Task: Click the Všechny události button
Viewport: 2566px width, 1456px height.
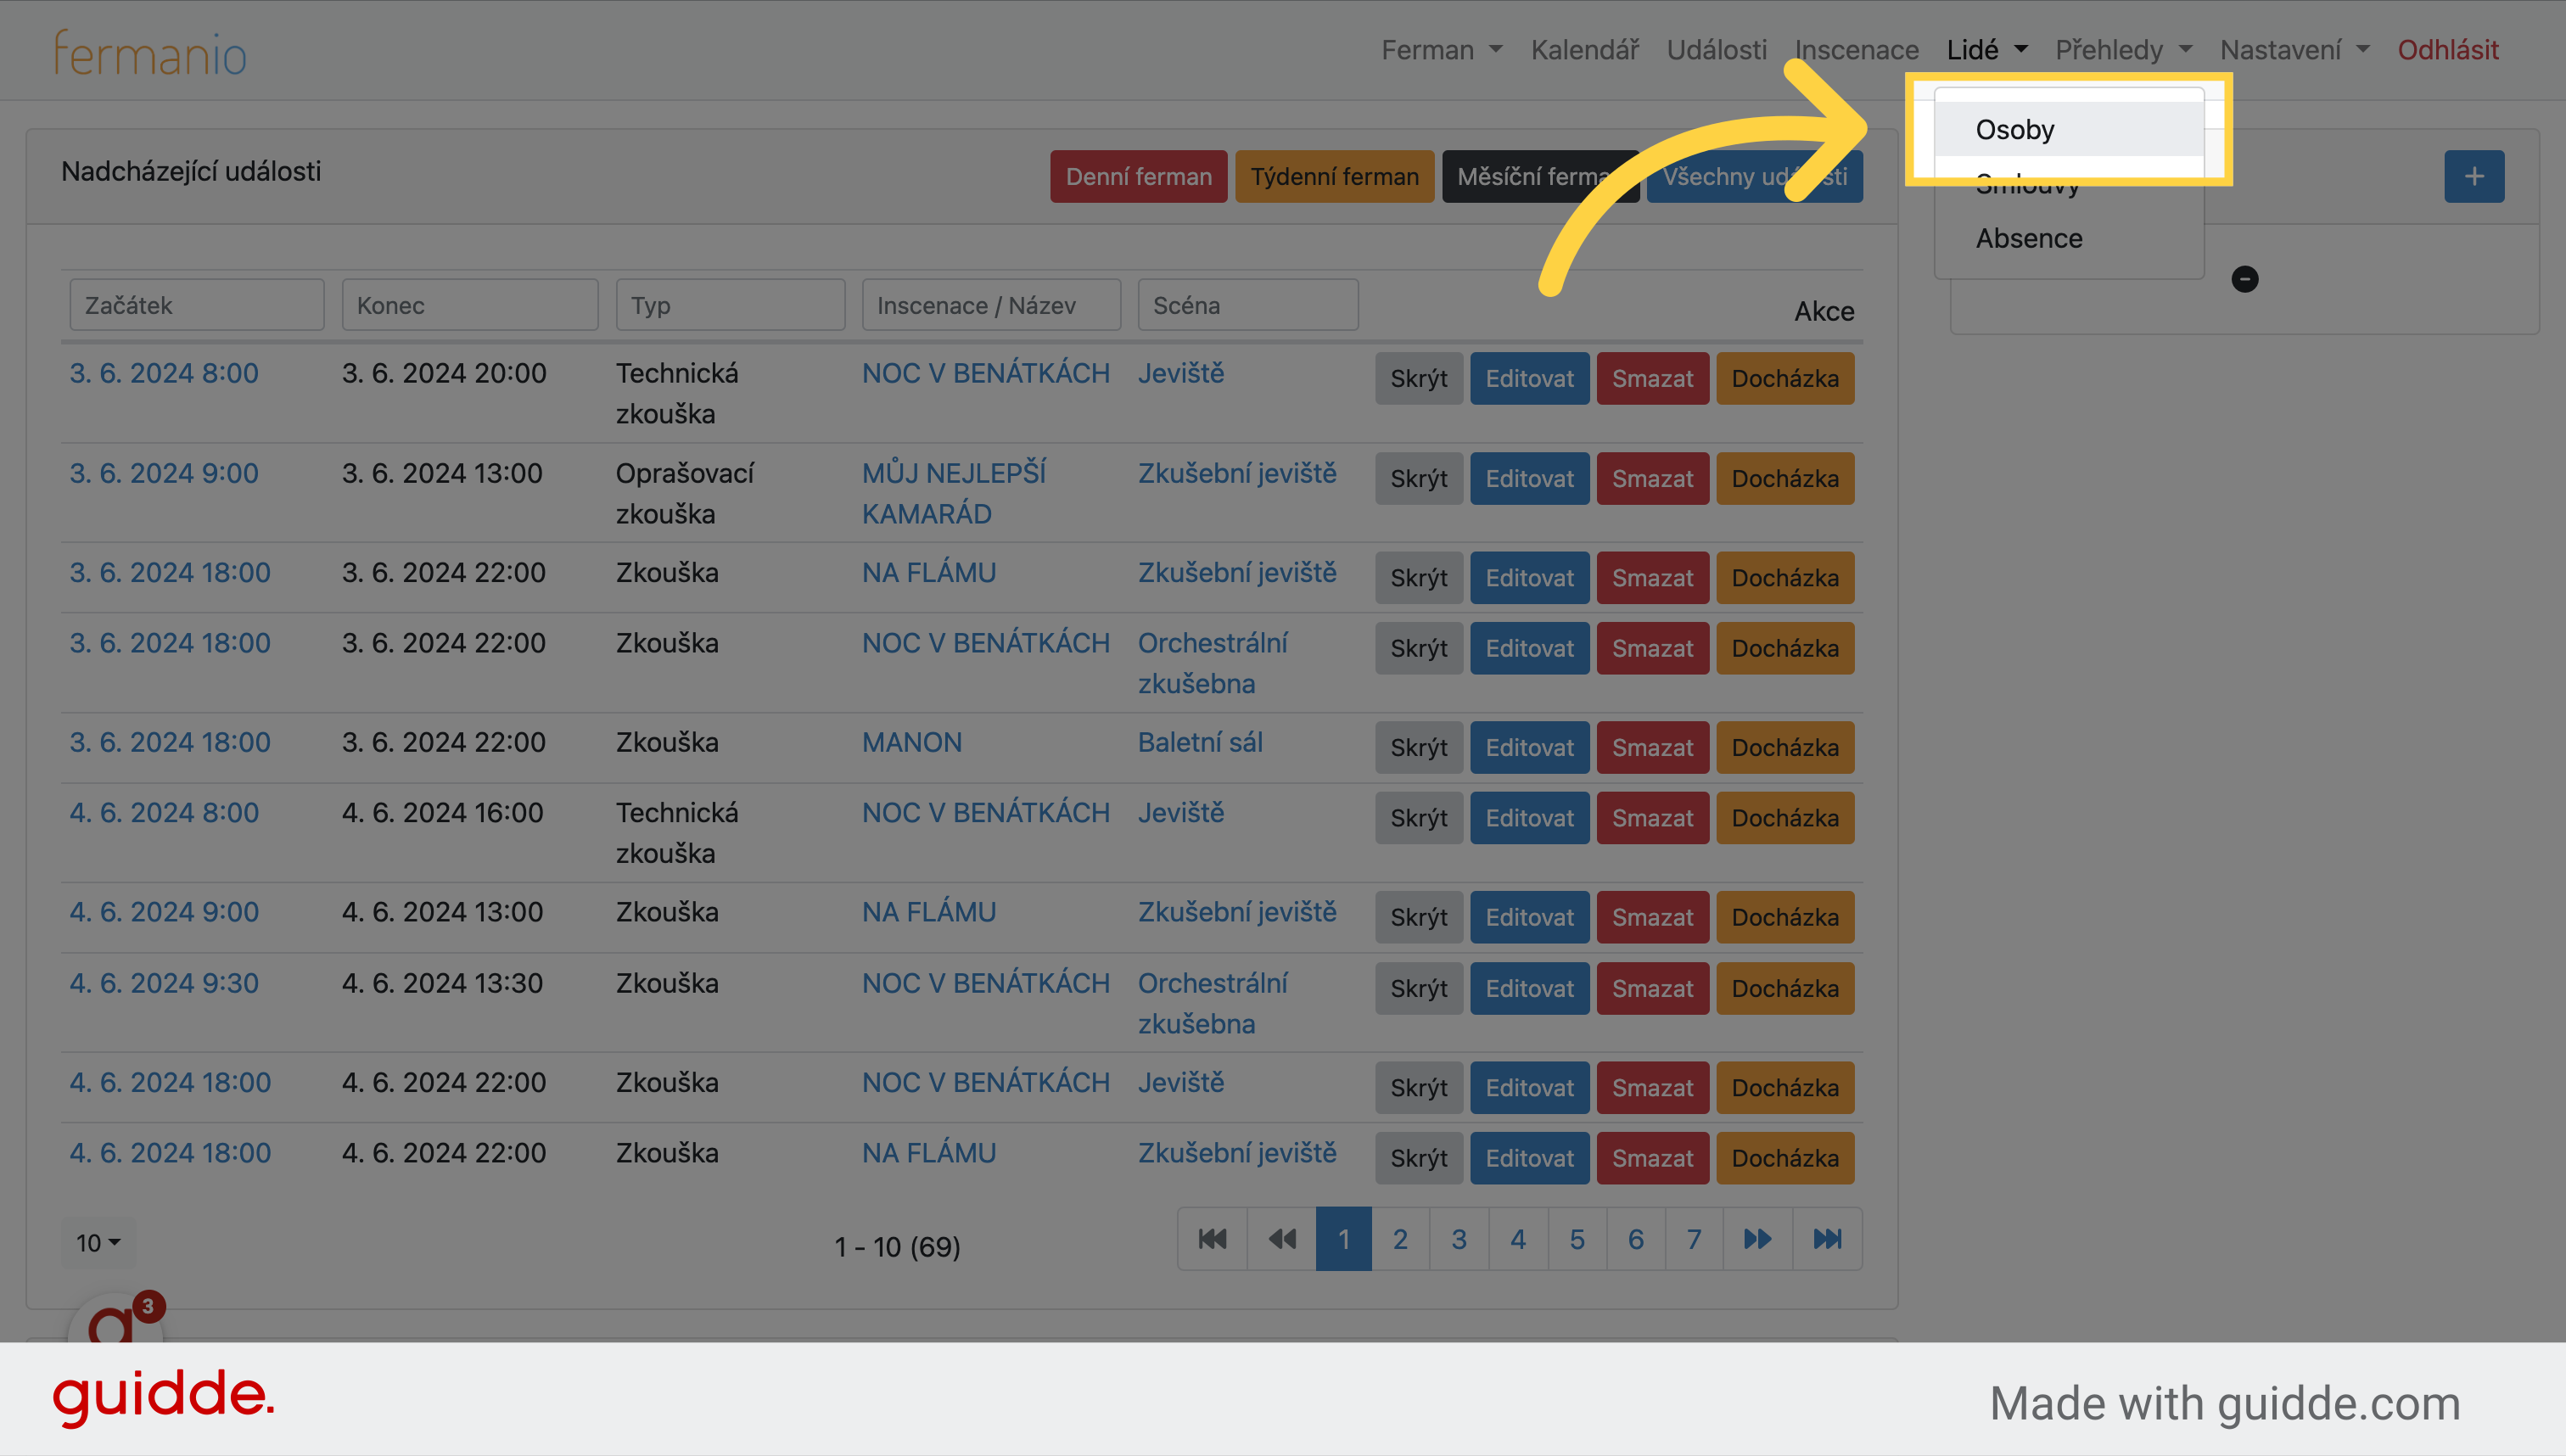Action: [1754, 176]
